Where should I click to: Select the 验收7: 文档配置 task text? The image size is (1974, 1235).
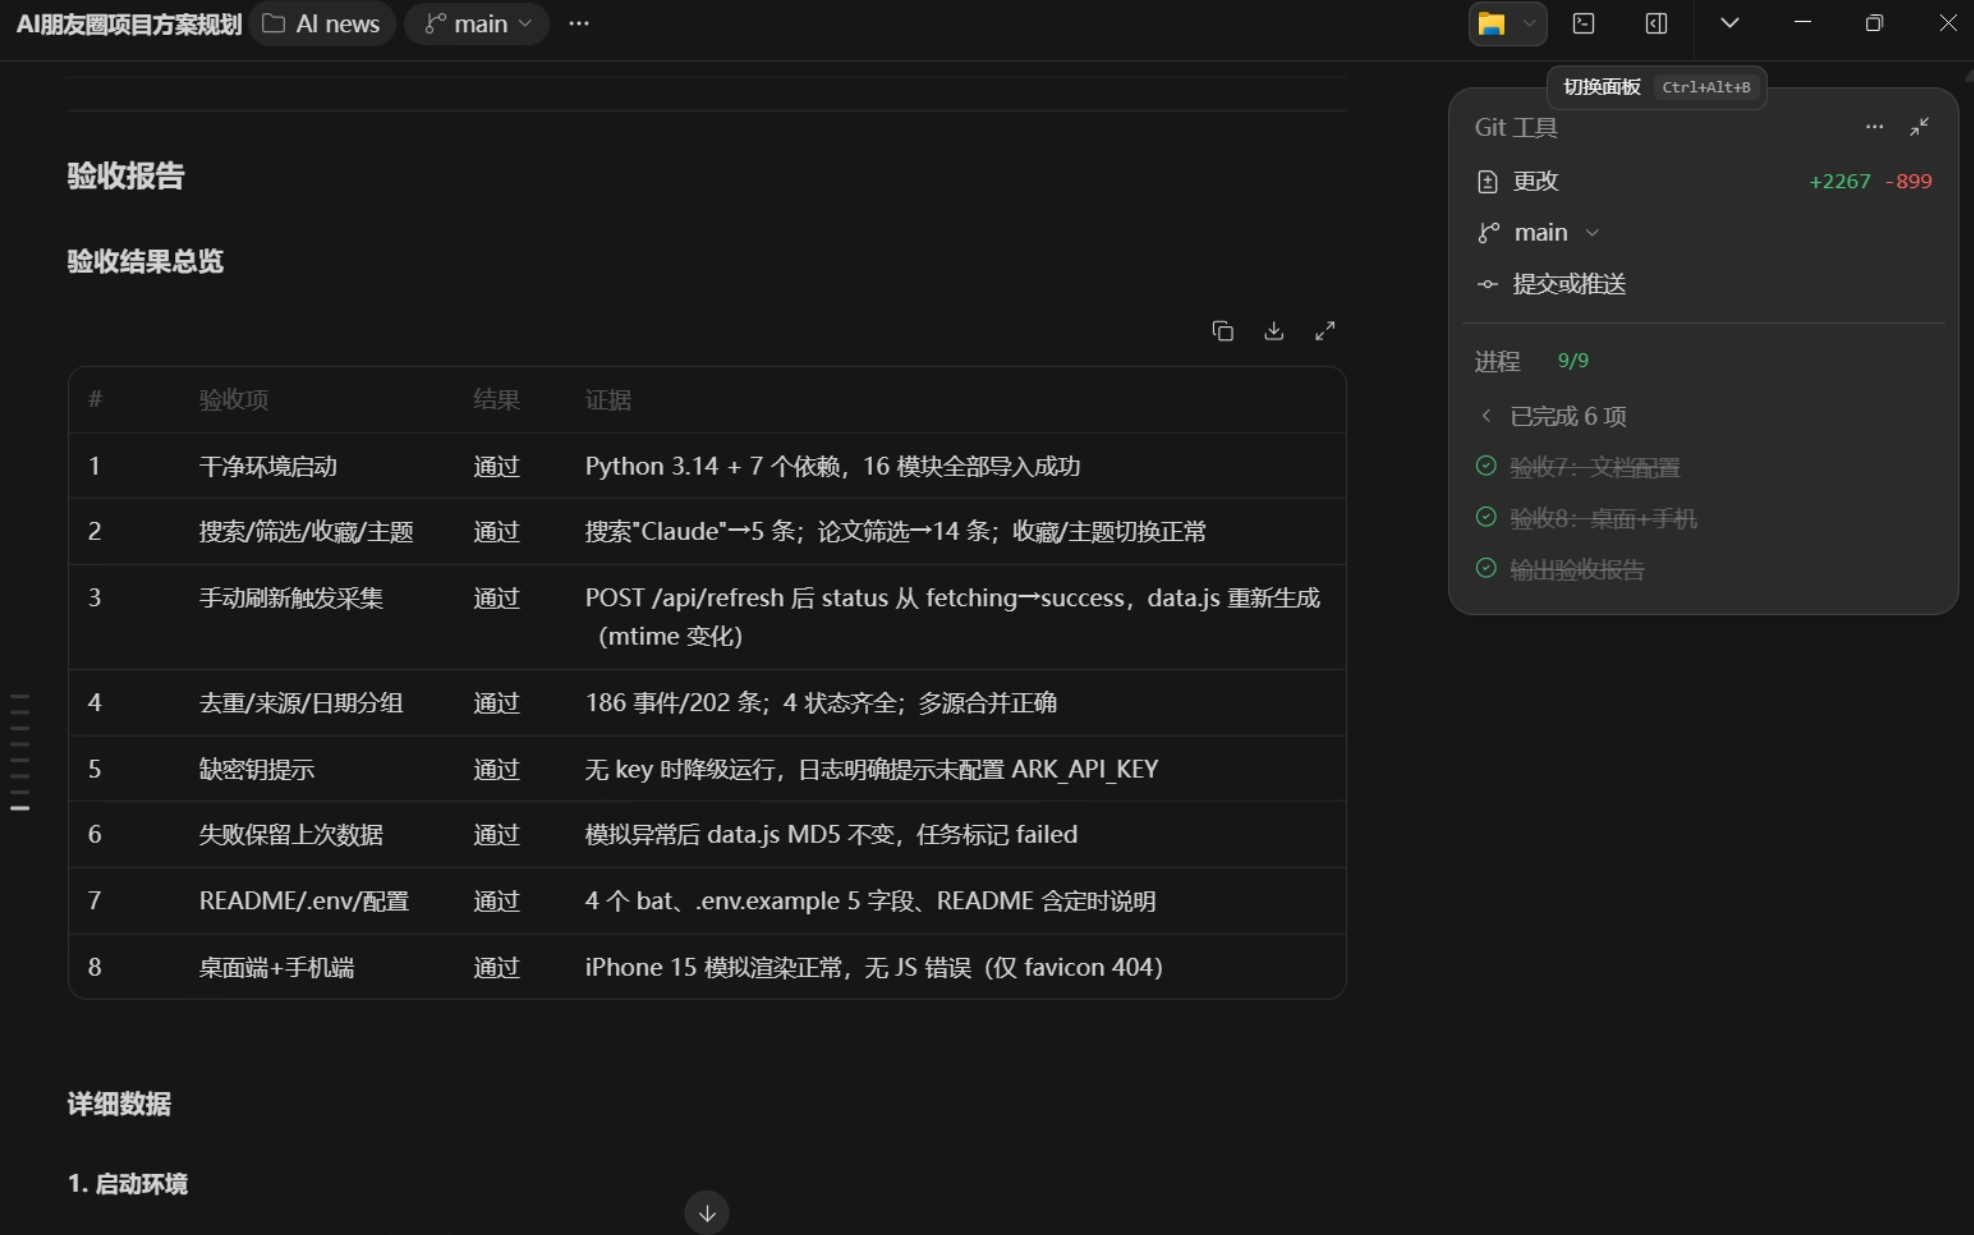[x=1595, y=467]
